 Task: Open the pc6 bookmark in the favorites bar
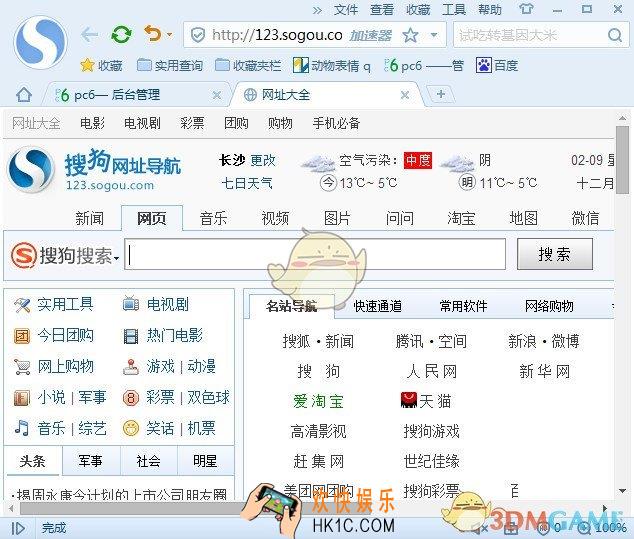[424, 66]
